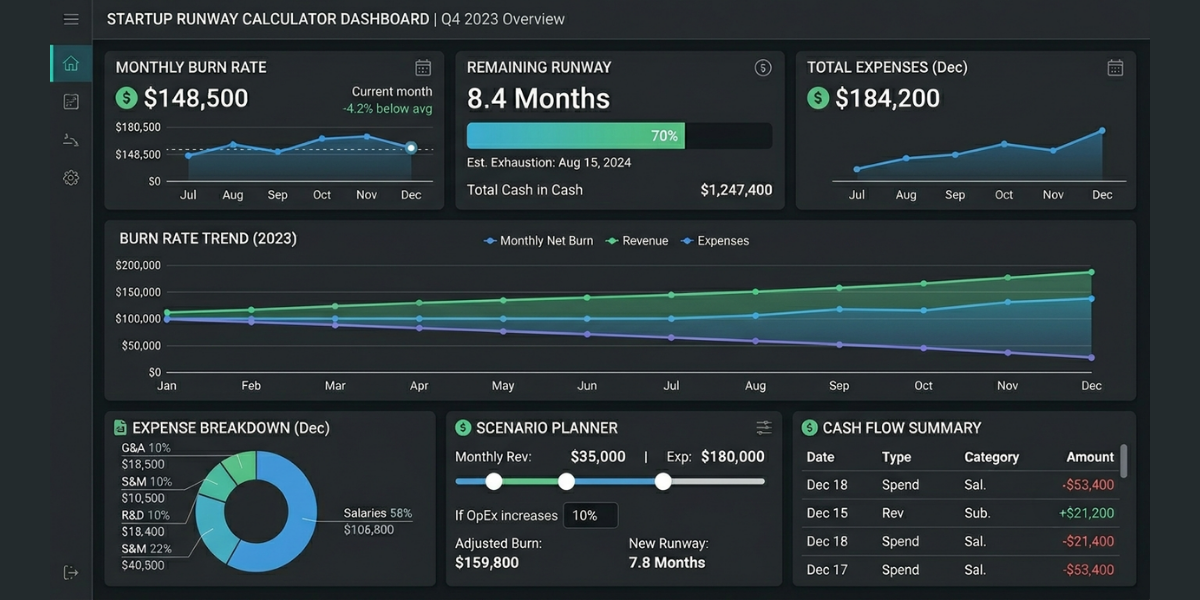The height and width of the screenshot is (600, 1200).
Task: Click the Burn Rate Trend (2023) heading
Action: click(208, 239)
